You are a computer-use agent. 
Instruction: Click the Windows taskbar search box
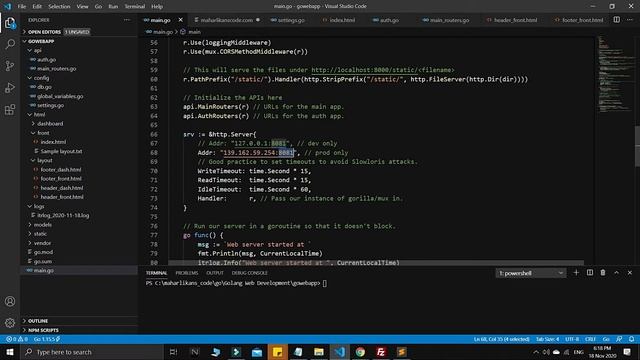click(x=92, y=352)
